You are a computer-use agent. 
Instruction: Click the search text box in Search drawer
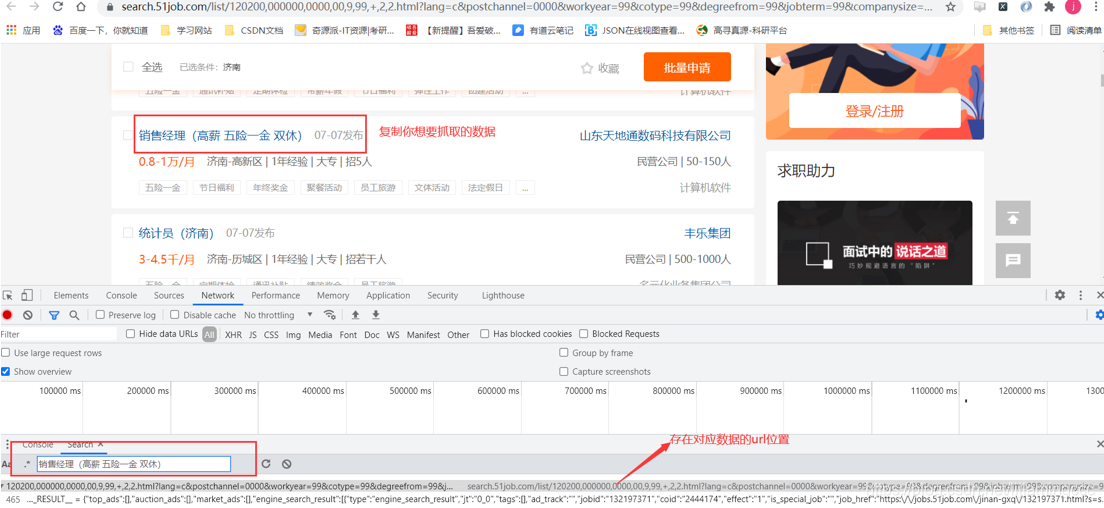(134, 464)
